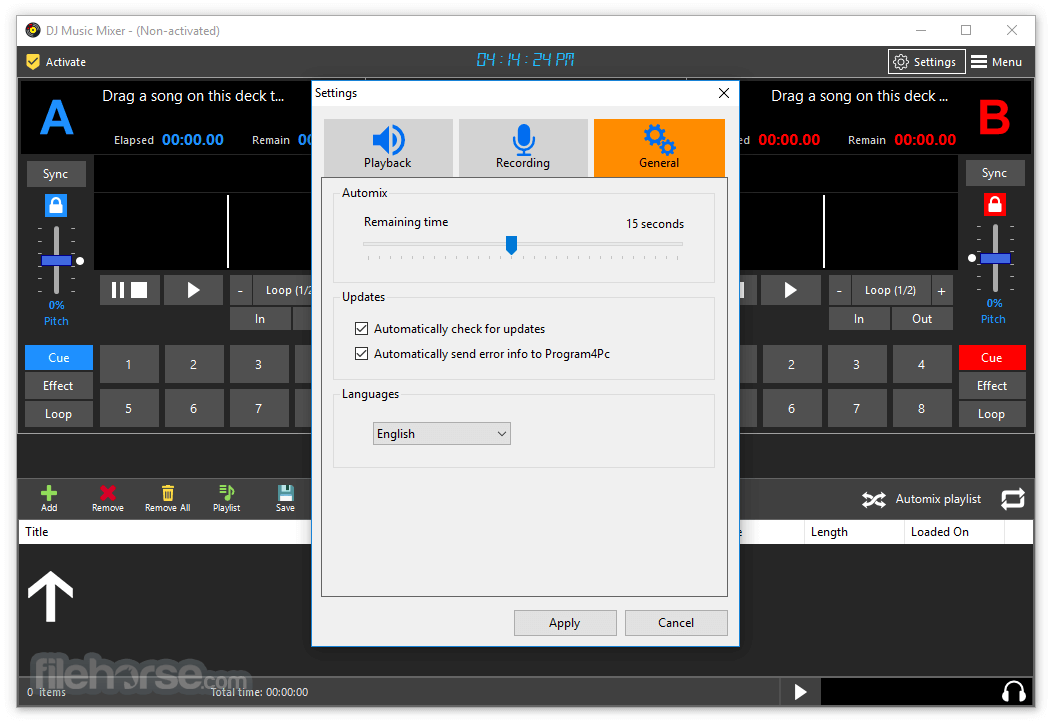This screenshot has width=1052, height=725.
Task: Toggle the shuffle icon beside Automix playlist
Action: [x=874, y=500]
